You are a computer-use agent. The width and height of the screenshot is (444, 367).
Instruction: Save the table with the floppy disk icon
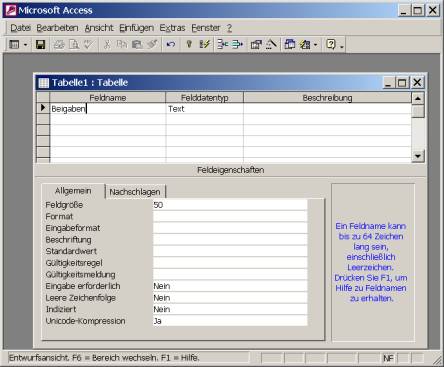[40, 44]
